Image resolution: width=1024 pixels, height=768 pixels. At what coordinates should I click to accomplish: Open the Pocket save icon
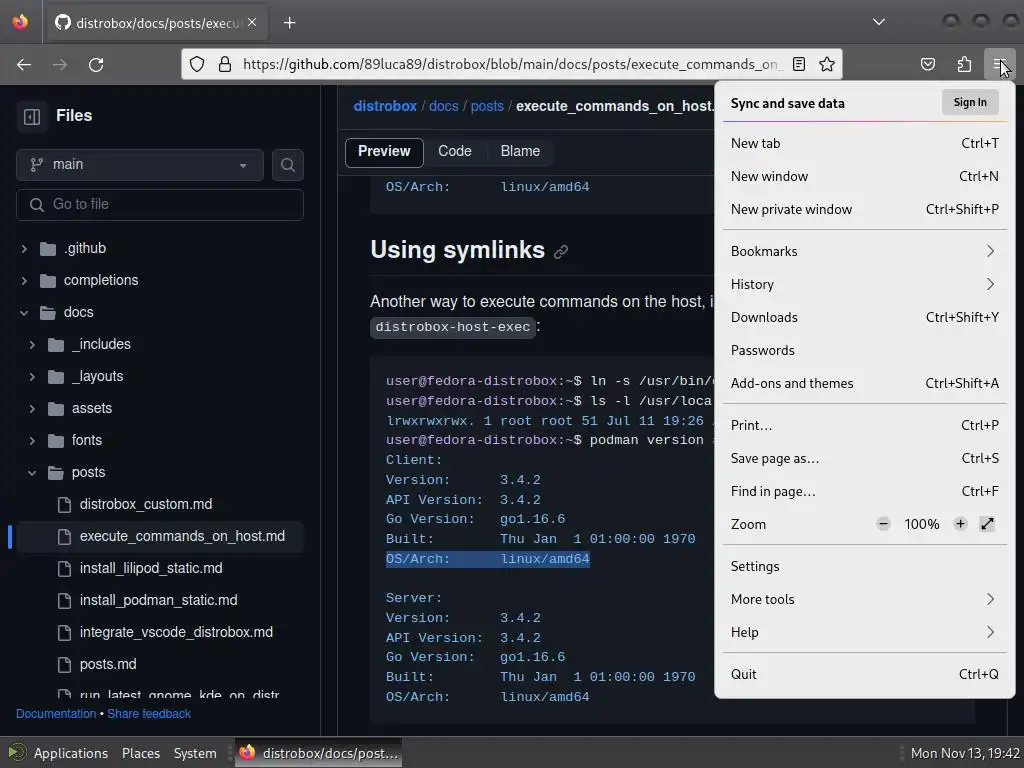click(x=927, y=64)
